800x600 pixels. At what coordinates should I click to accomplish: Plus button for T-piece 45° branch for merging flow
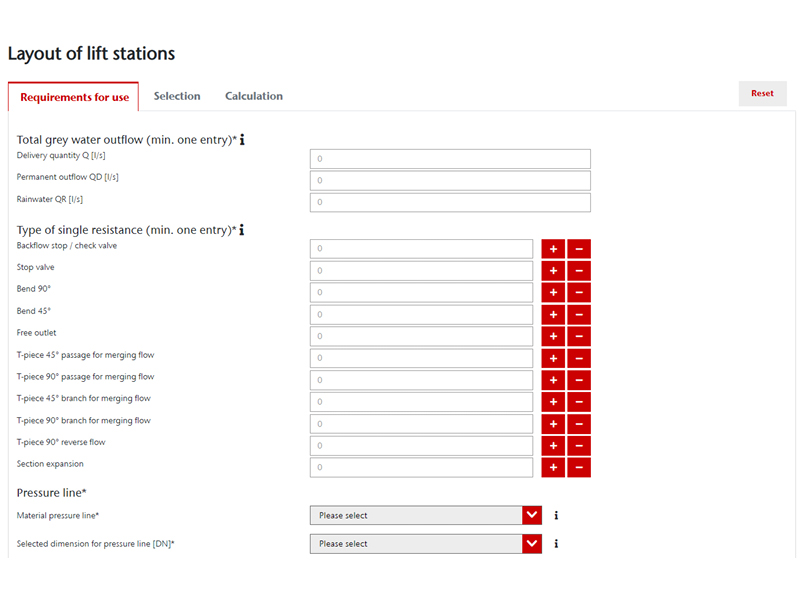[553, 402]
